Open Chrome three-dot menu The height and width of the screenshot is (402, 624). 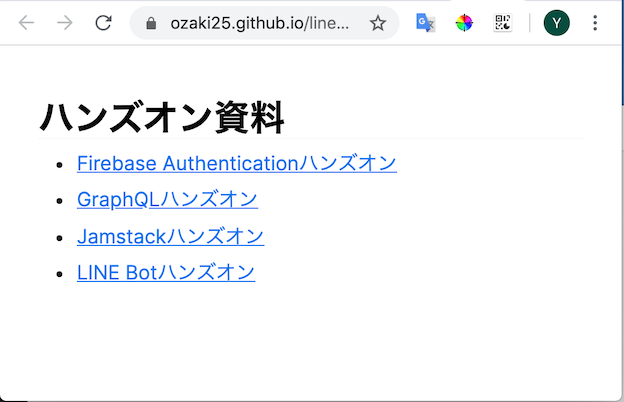595,23
